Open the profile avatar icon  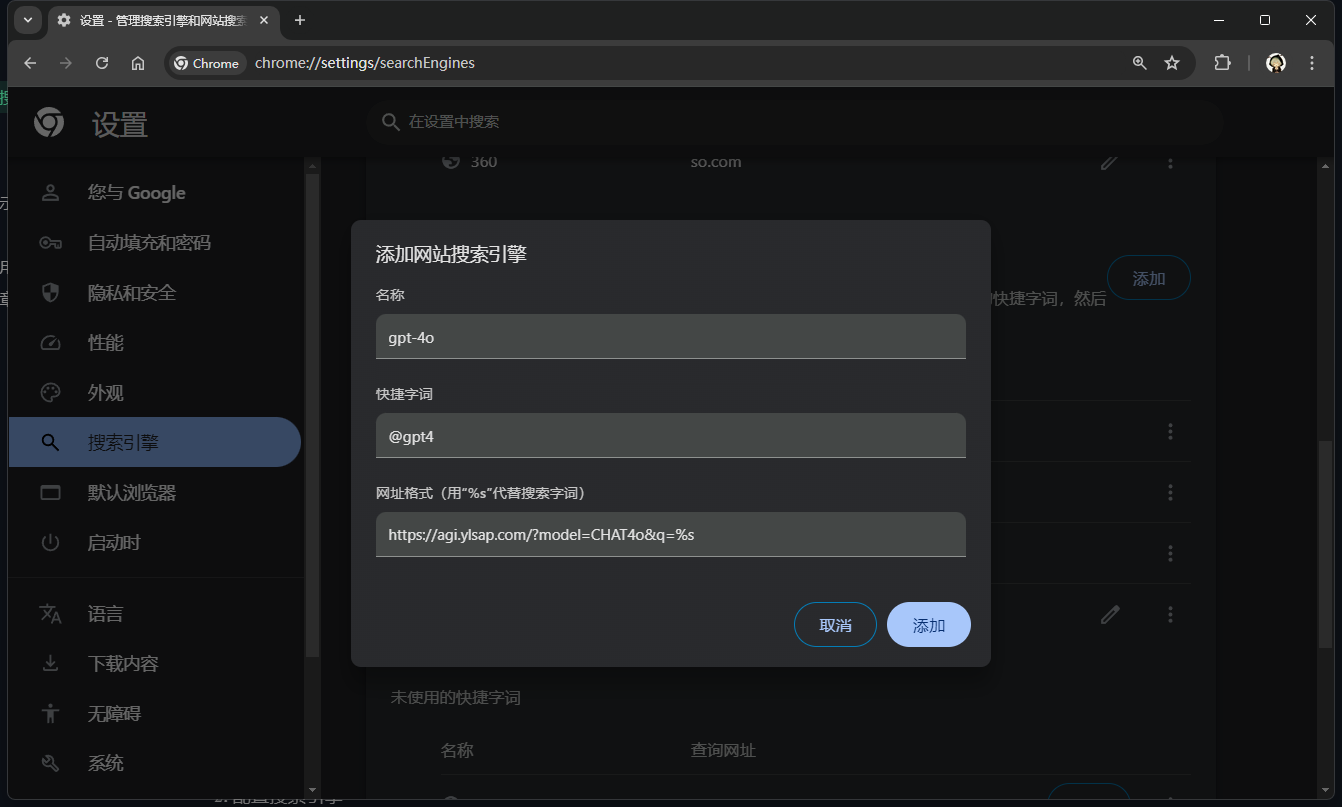point(1275,63)
